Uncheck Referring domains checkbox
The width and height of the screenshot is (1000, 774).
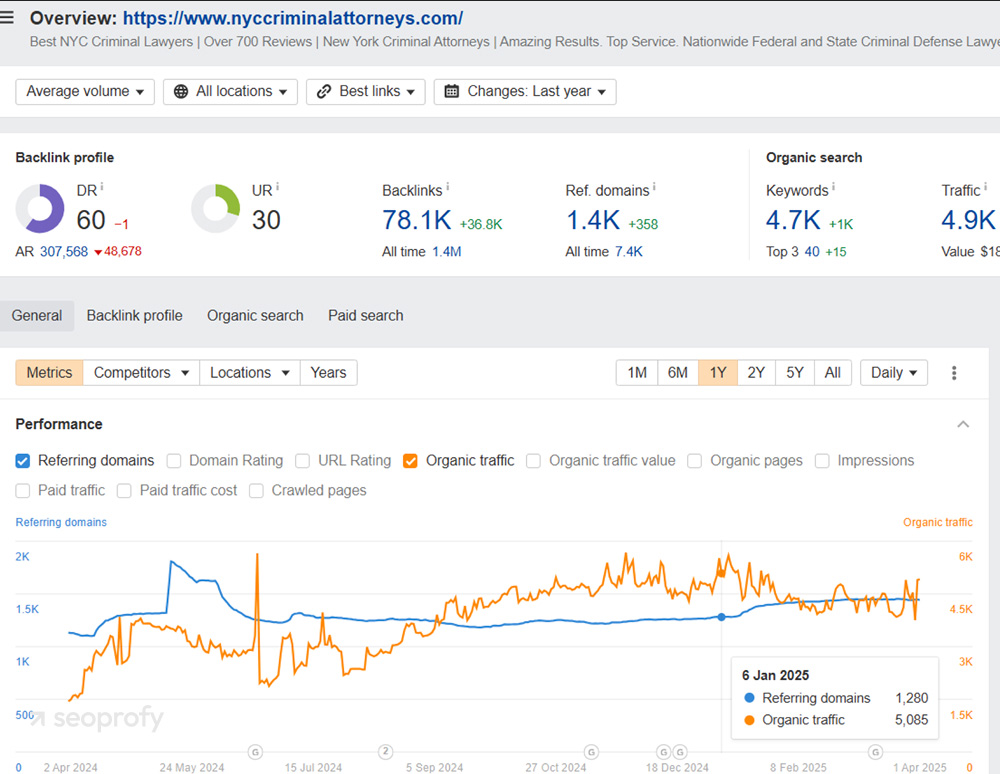(x=22, y=461)
